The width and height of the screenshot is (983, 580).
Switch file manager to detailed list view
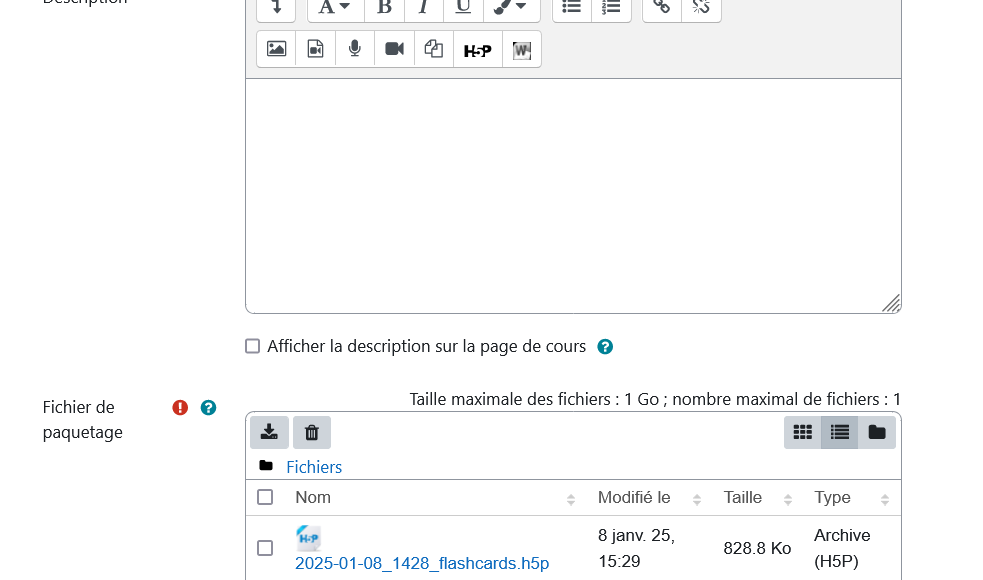point(839,432)
